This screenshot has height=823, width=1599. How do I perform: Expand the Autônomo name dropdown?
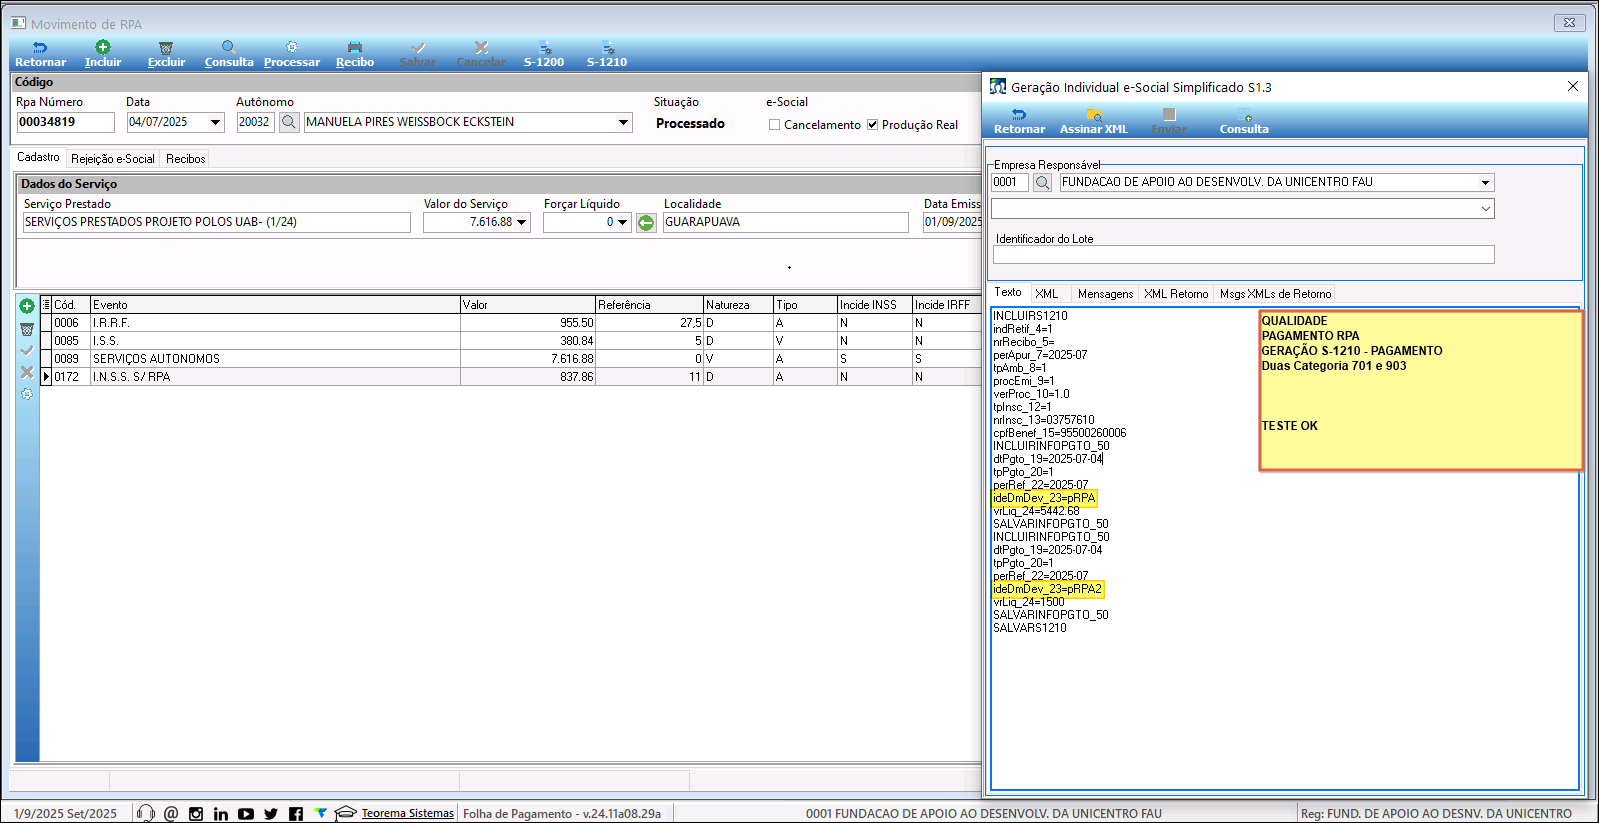(x=623, y=122)
